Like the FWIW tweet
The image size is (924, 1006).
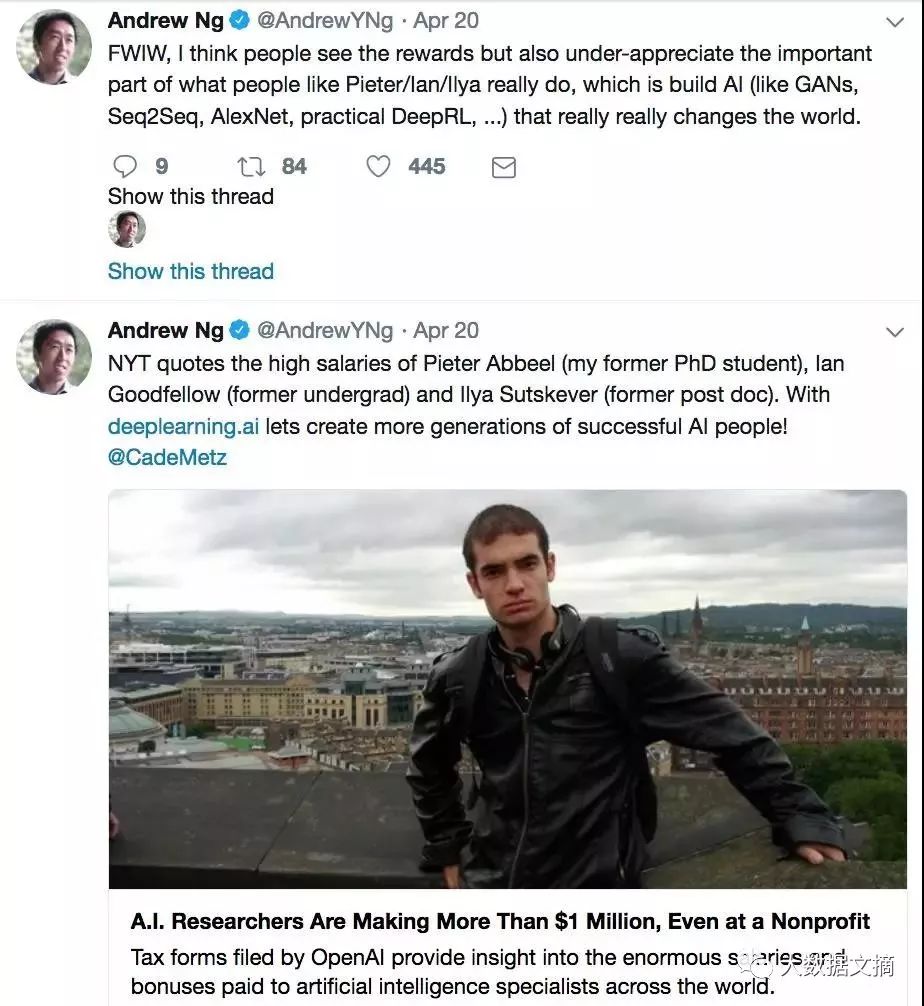[x=378, y=166]
